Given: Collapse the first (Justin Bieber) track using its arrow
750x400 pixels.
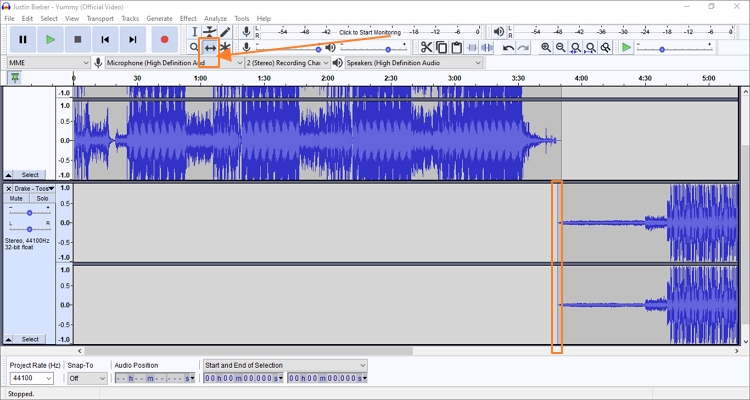Looking at the screenshot, I should (8, 175).
